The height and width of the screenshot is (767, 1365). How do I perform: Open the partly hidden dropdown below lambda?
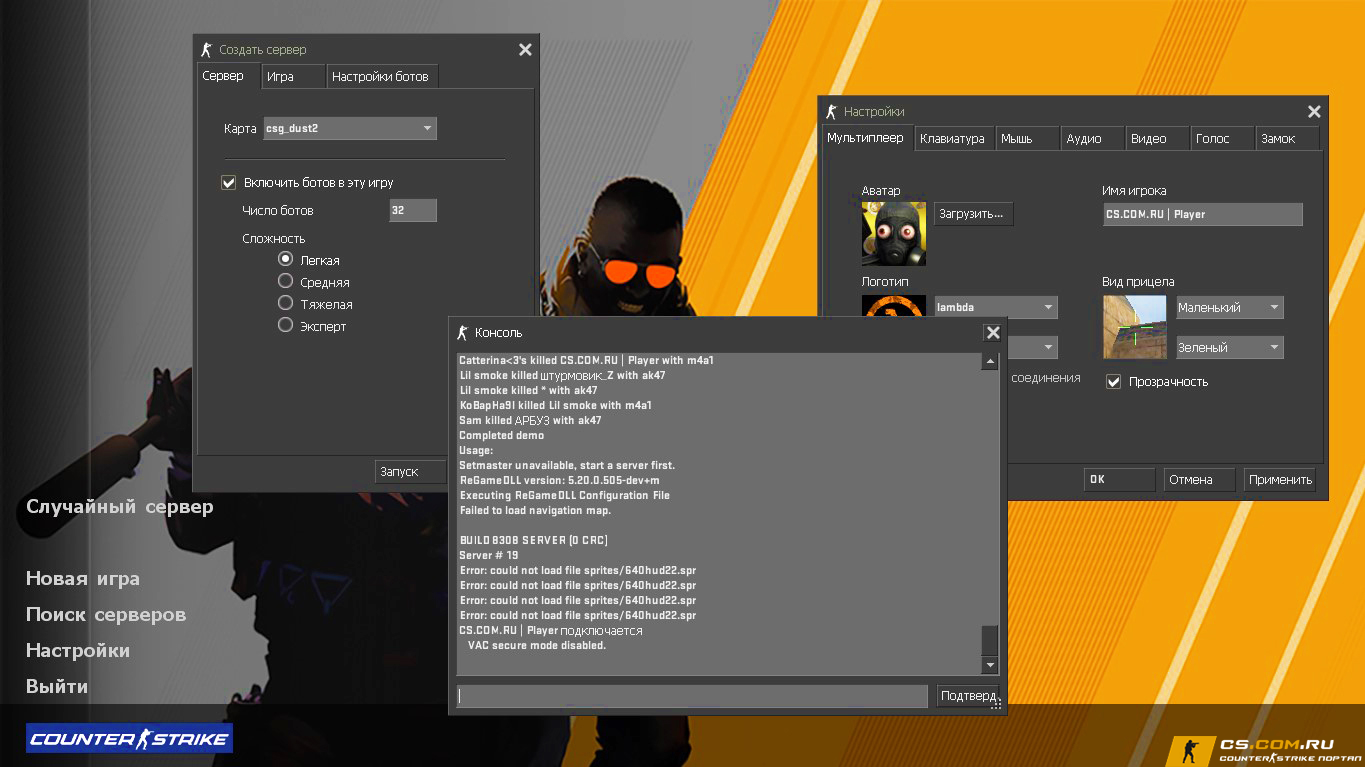pyautogui.click(x=1032, y=347)
